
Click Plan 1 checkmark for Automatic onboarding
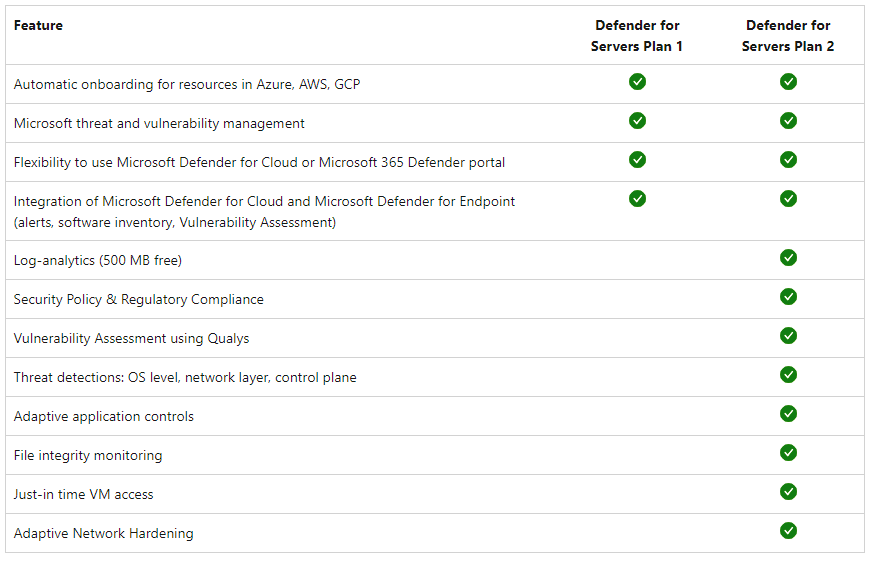coord(637,82)
